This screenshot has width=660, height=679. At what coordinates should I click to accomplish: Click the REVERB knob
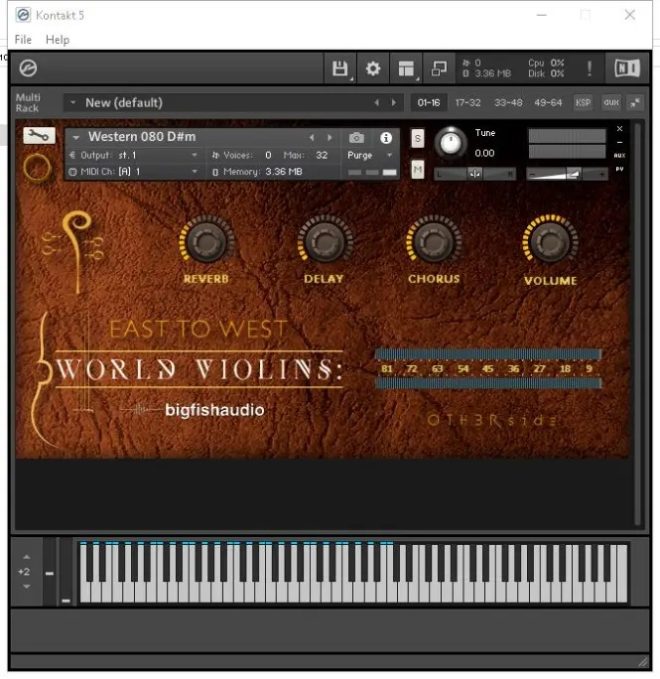[x=207, y=242]
